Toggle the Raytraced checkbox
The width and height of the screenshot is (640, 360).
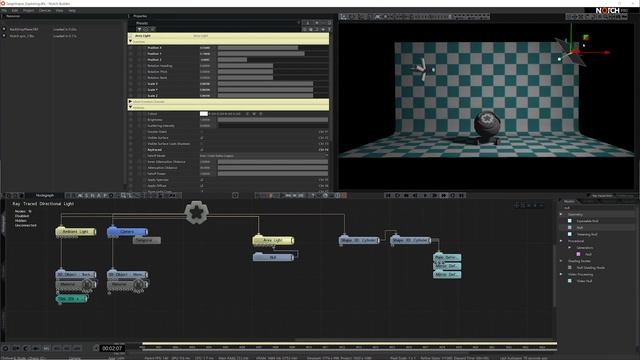(202, 150)
